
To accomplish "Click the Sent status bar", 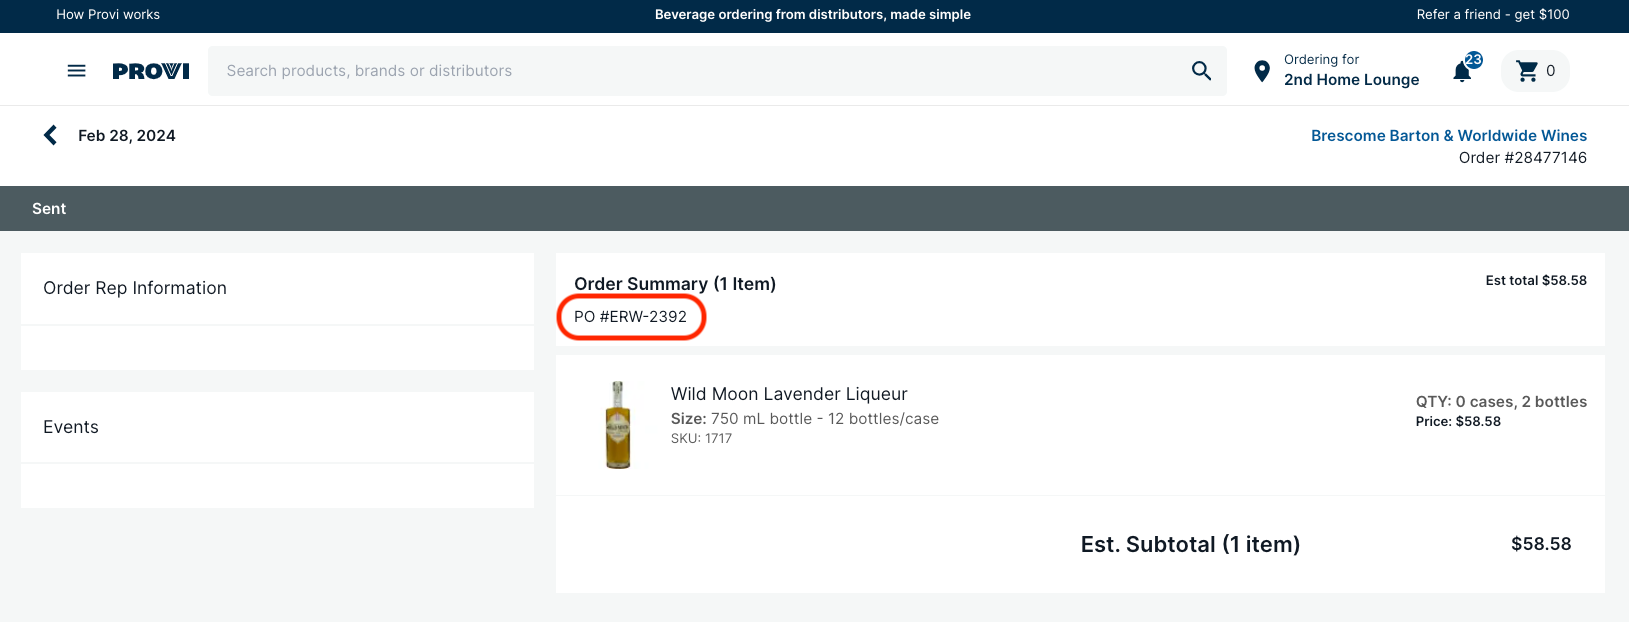I will [49, 208].
